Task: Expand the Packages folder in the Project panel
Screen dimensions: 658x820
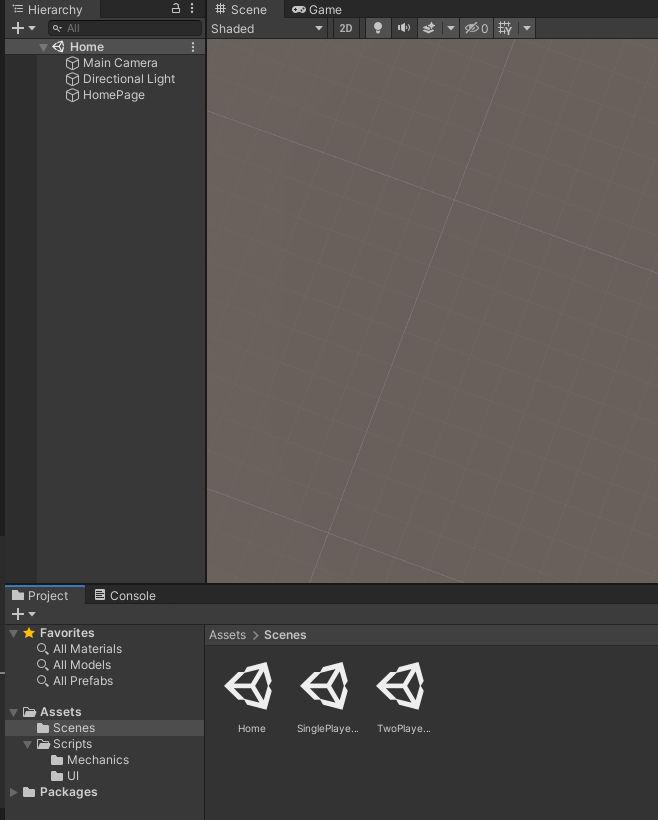Action: click(x=14, y=792)
